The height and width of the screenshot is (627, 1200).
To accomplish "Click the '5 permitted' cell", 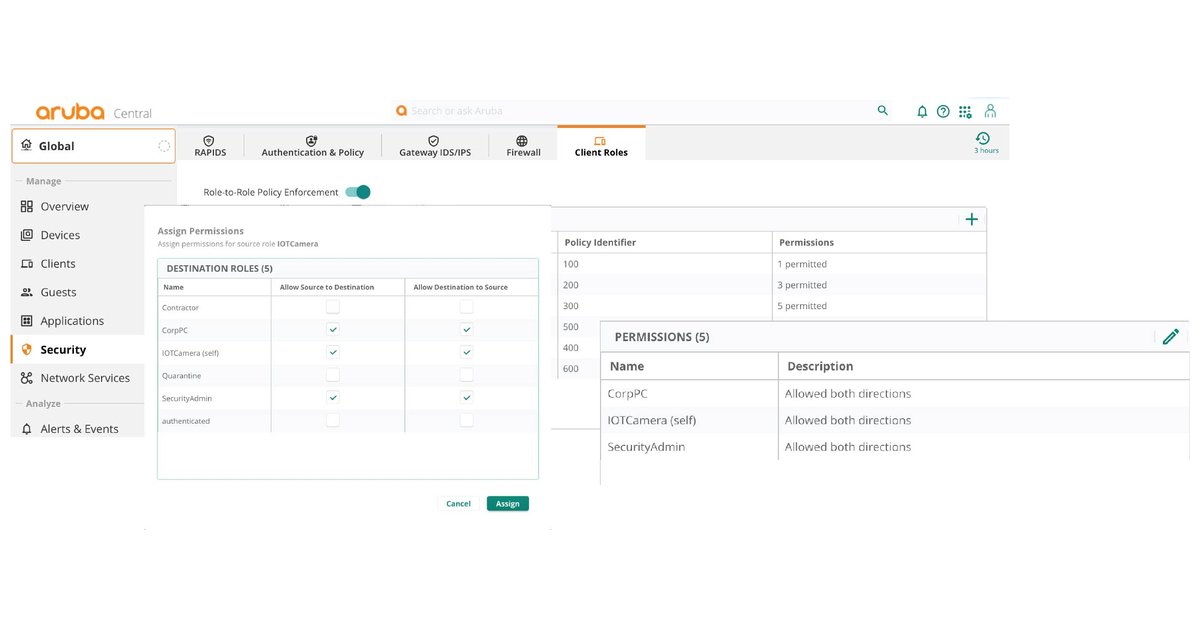I will pos(802,306).
